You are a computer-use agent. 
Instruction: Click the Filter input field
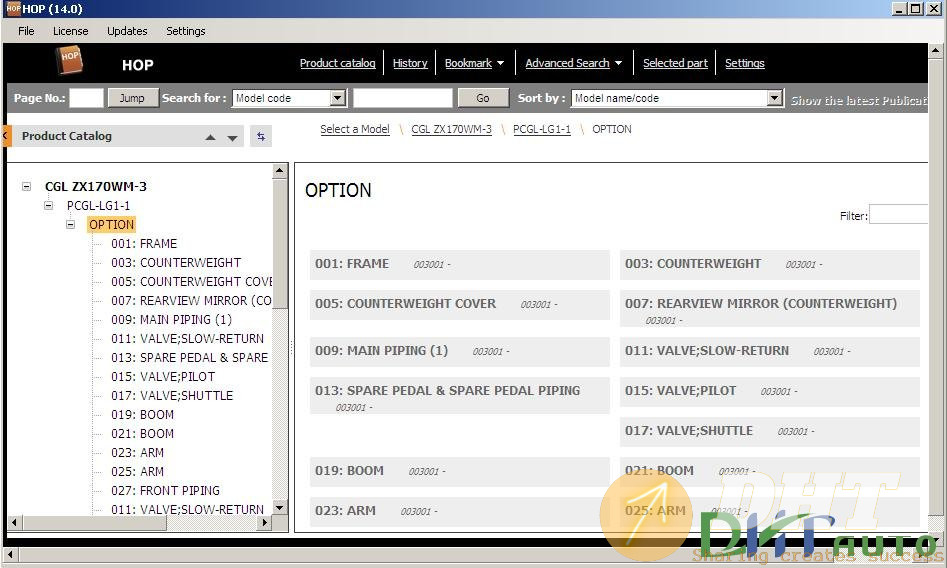click(x=898, y=215)
